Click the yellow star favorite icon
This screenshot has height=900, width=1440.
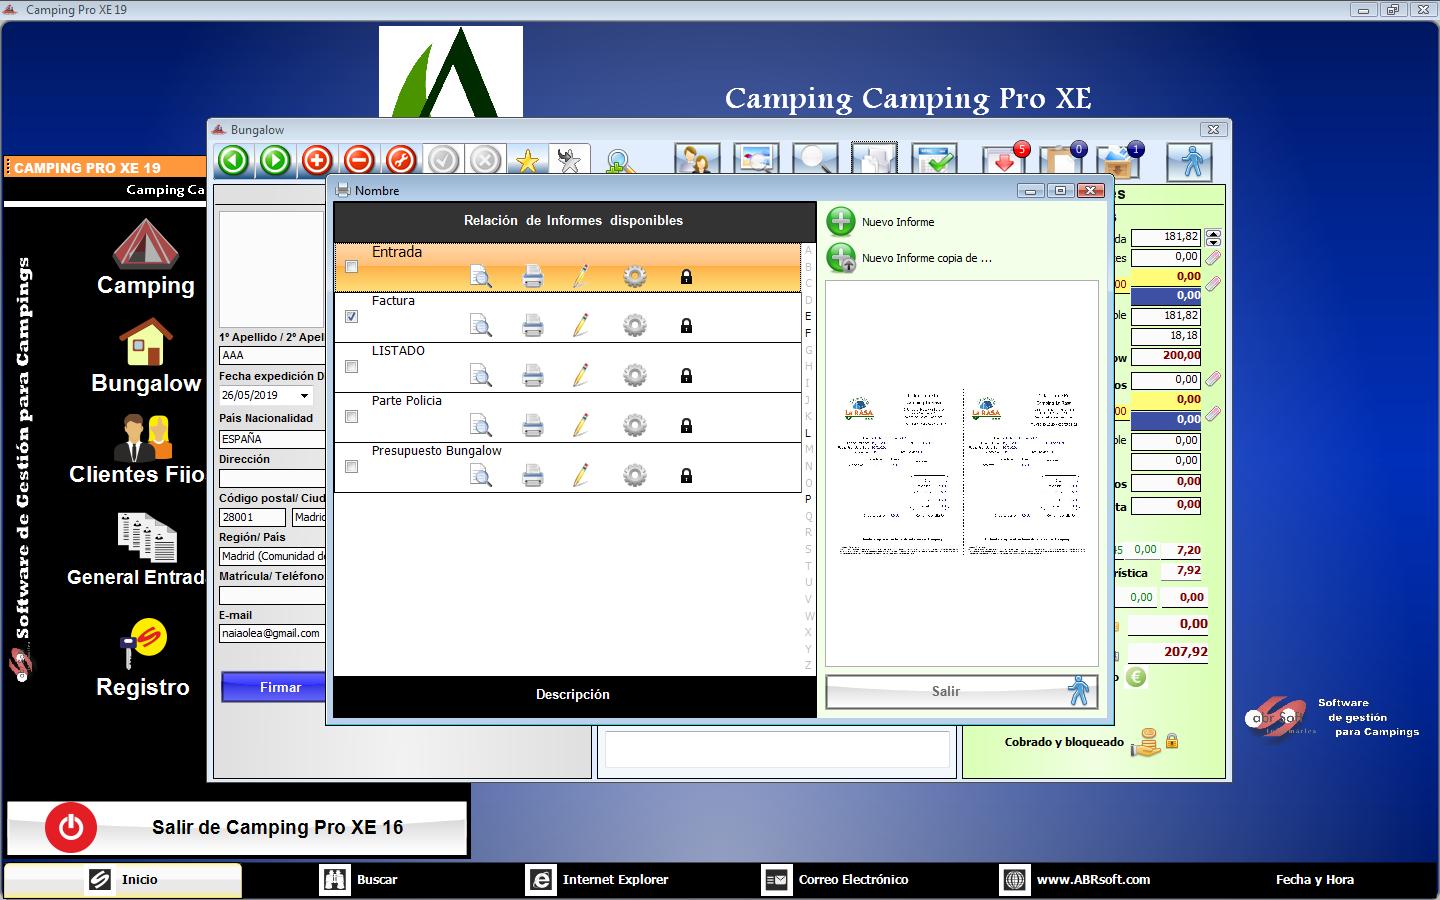(527, 160)
